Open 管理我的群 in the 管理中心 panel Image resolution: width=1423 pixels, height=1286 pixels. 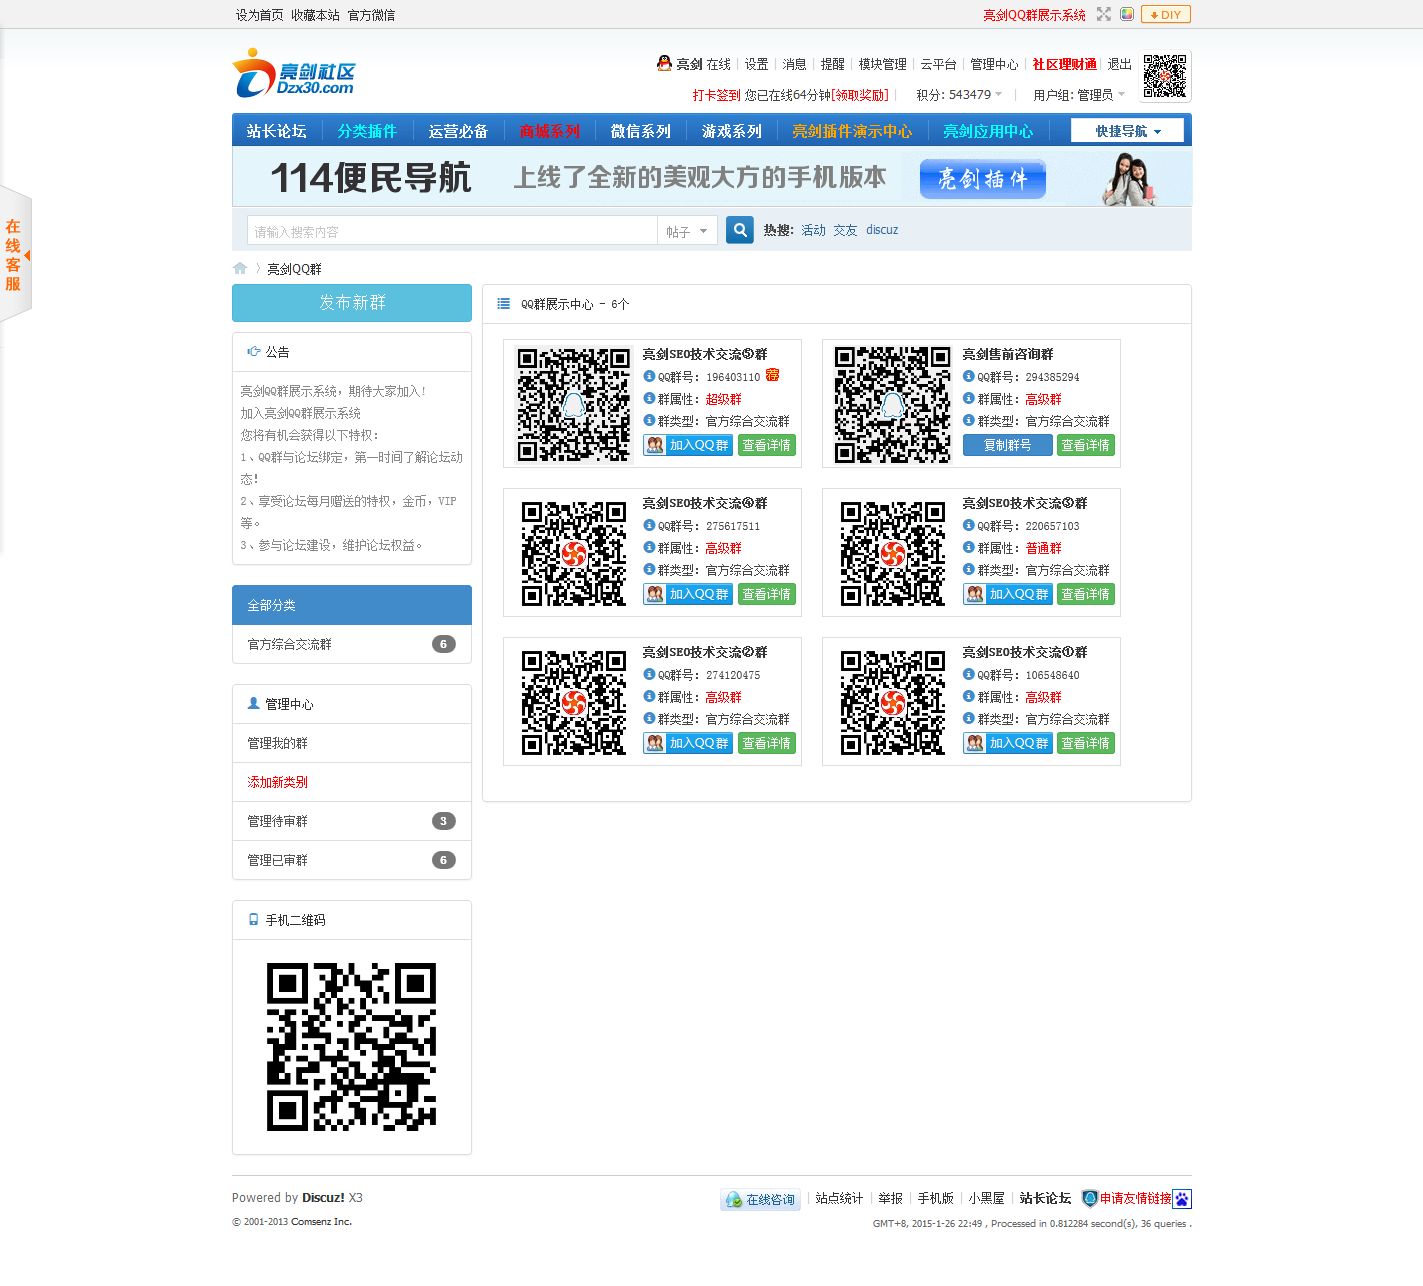352,743
